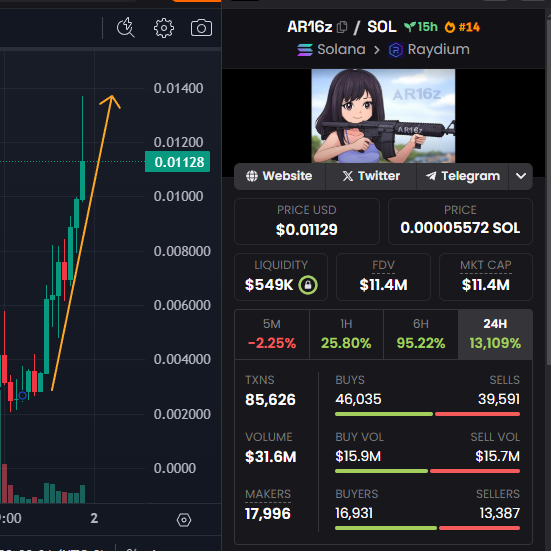This screenshot has height=551, width=551.
Task: Click the Solana chain logo
Action: coord(305,50)
